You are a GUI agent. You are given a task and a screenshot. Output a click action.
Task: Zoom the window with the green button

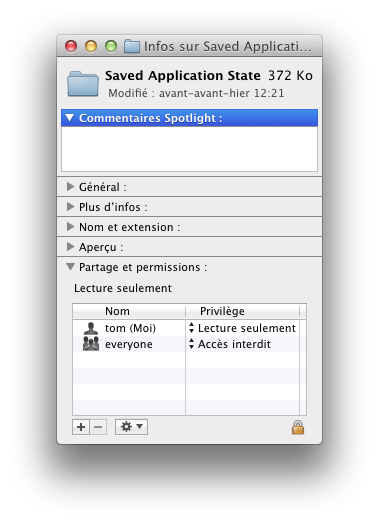[x=111, y=46]
